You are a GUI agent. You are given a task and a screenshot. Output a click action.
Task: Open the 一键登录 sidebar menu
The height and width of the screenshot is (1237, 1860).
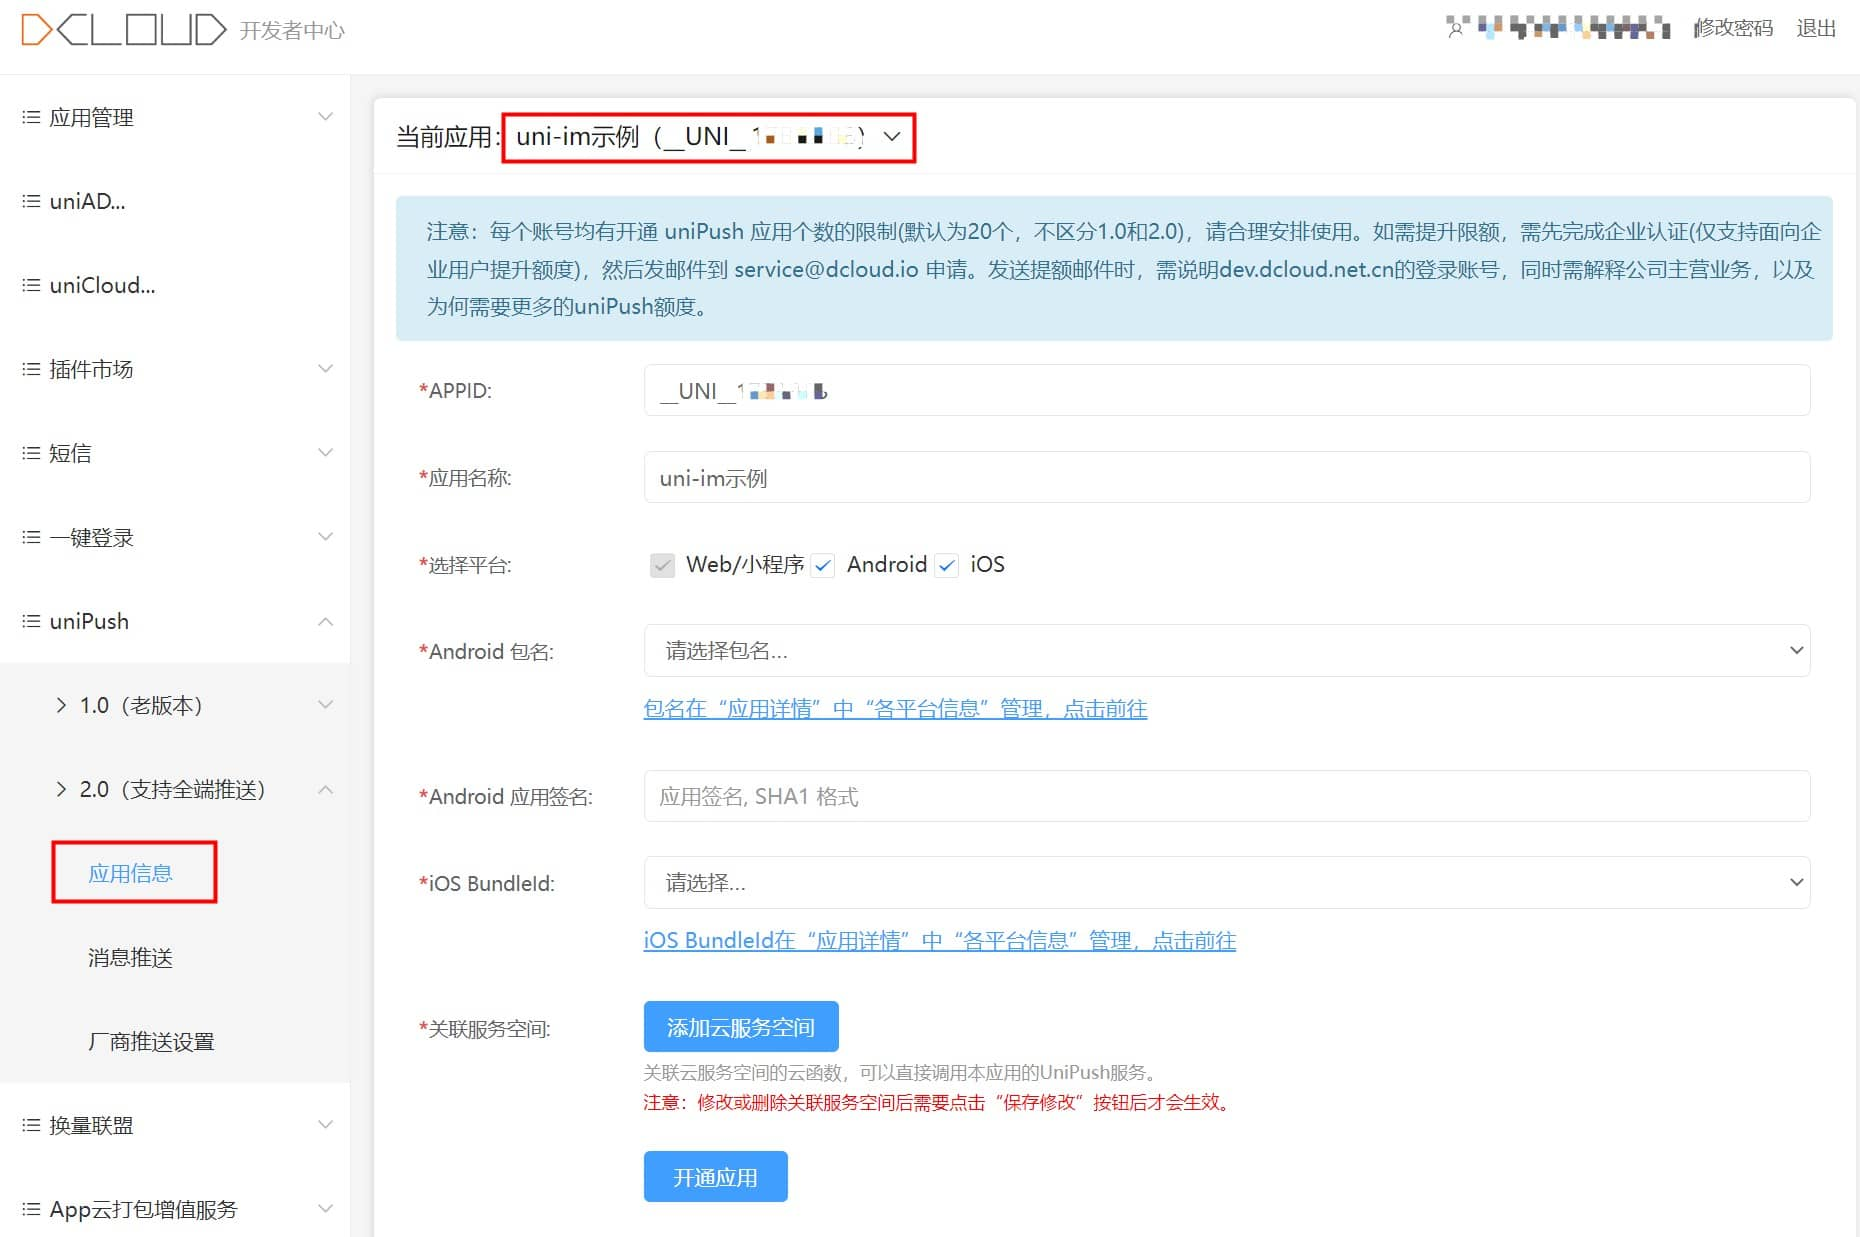pyautogui.click(x=175, y=537)
